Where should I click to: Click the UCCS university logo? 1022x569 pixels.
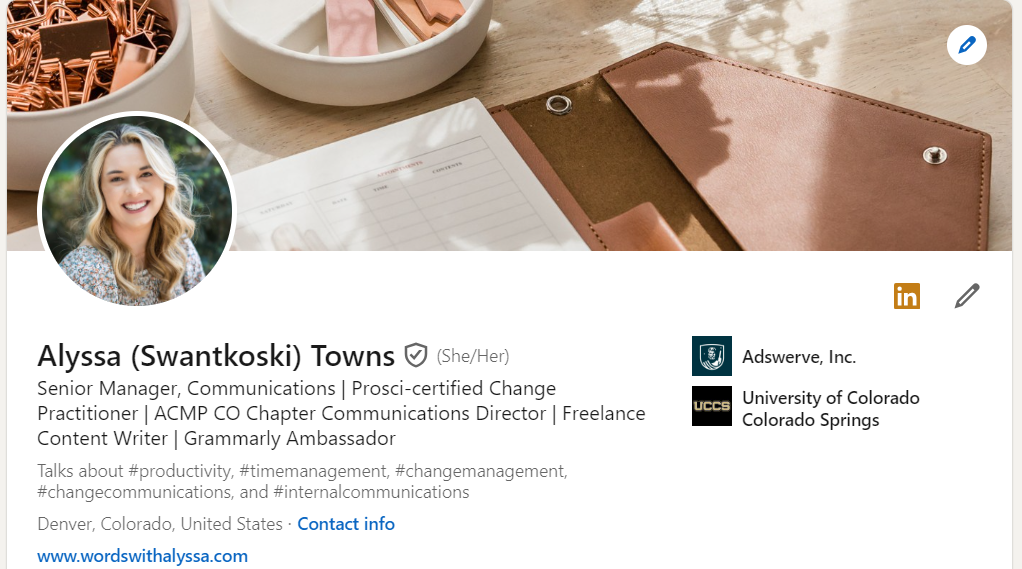tap(711, 406)
